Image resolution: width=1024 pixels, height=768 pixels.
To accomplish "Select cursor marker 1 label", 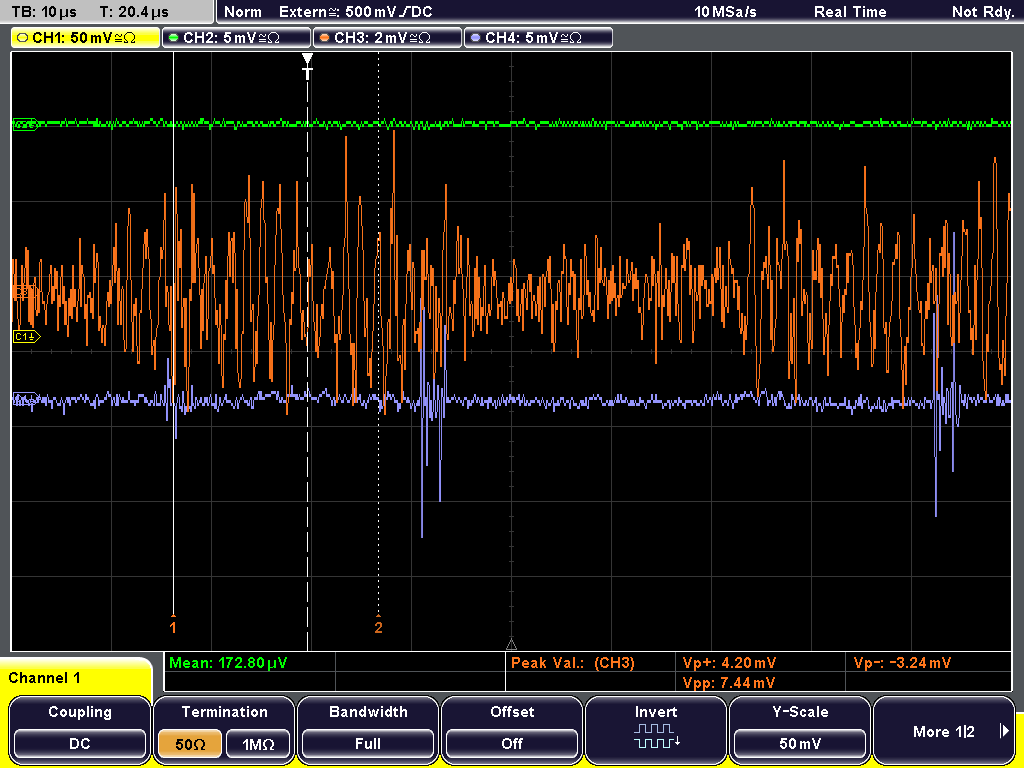I will 173,627.
